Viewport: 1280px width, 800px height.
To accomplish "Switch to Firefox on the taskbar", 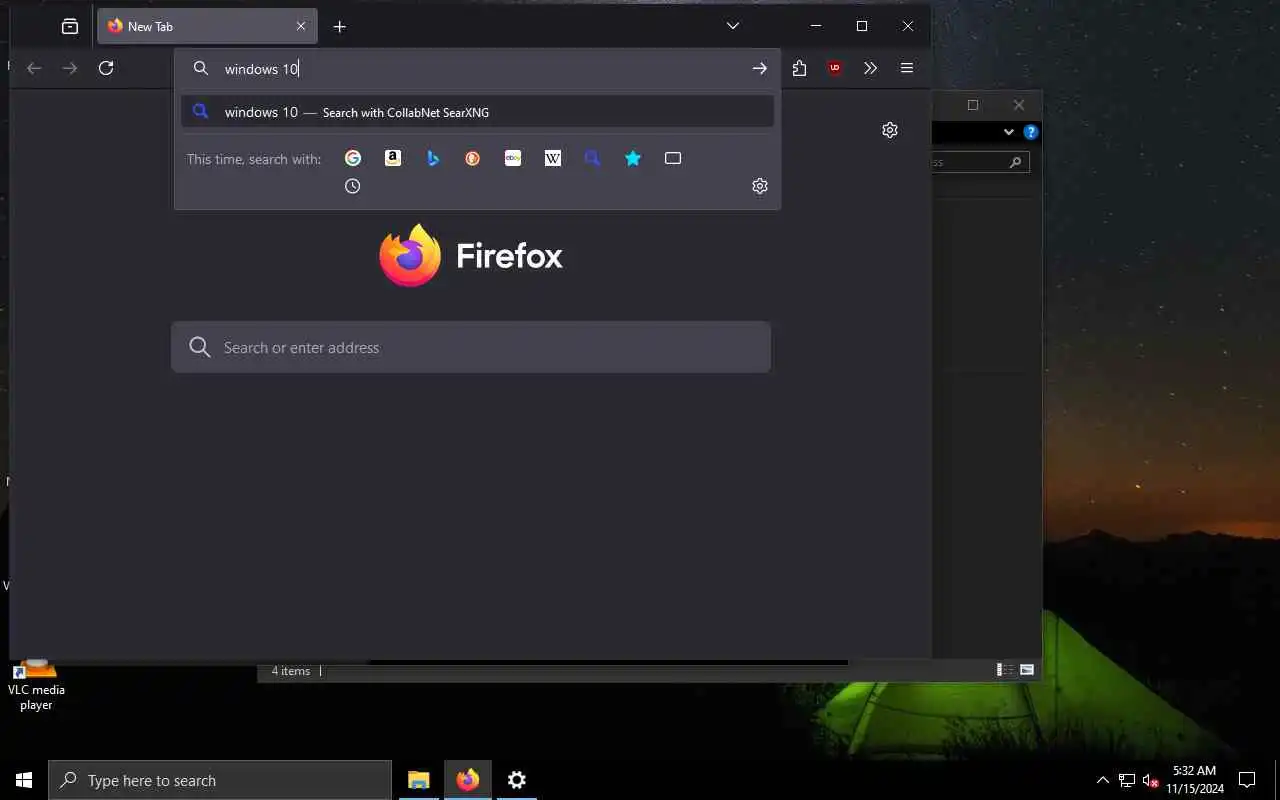I will (468, 780).
